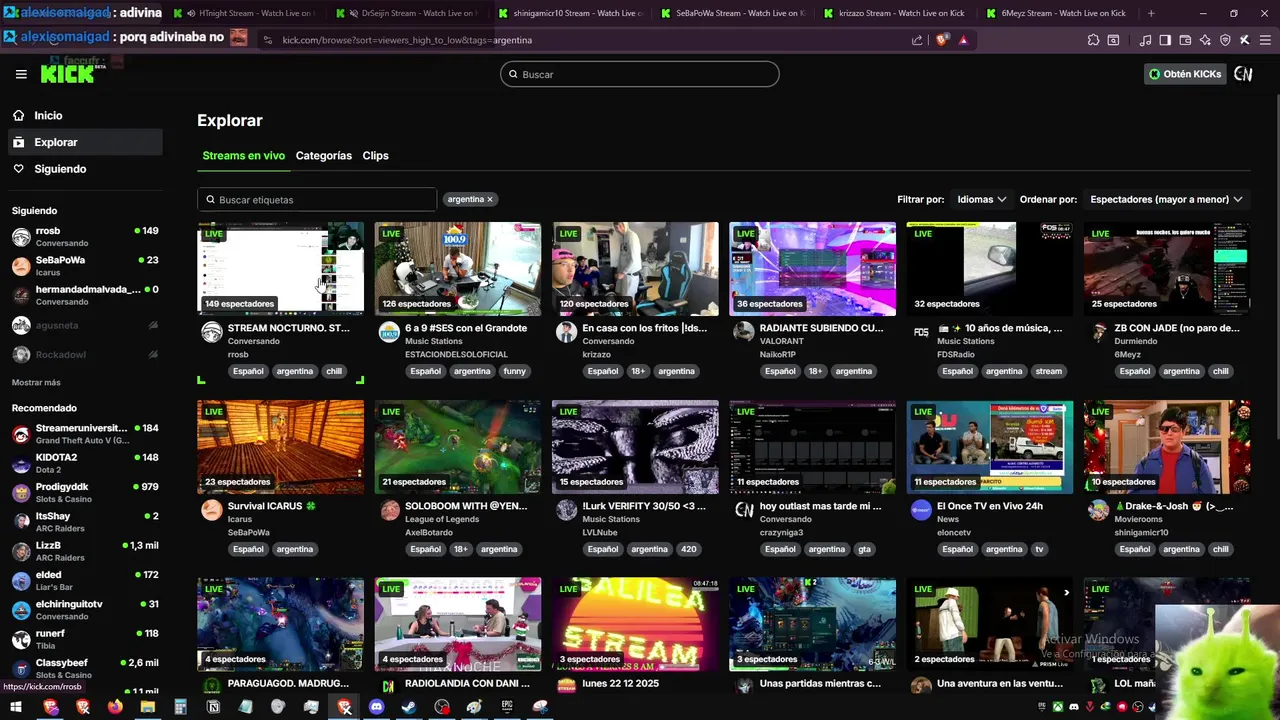Open the ZB CON JADE stream title
This screenshot has height=720, width=1280.
[x=1177, y=327]
